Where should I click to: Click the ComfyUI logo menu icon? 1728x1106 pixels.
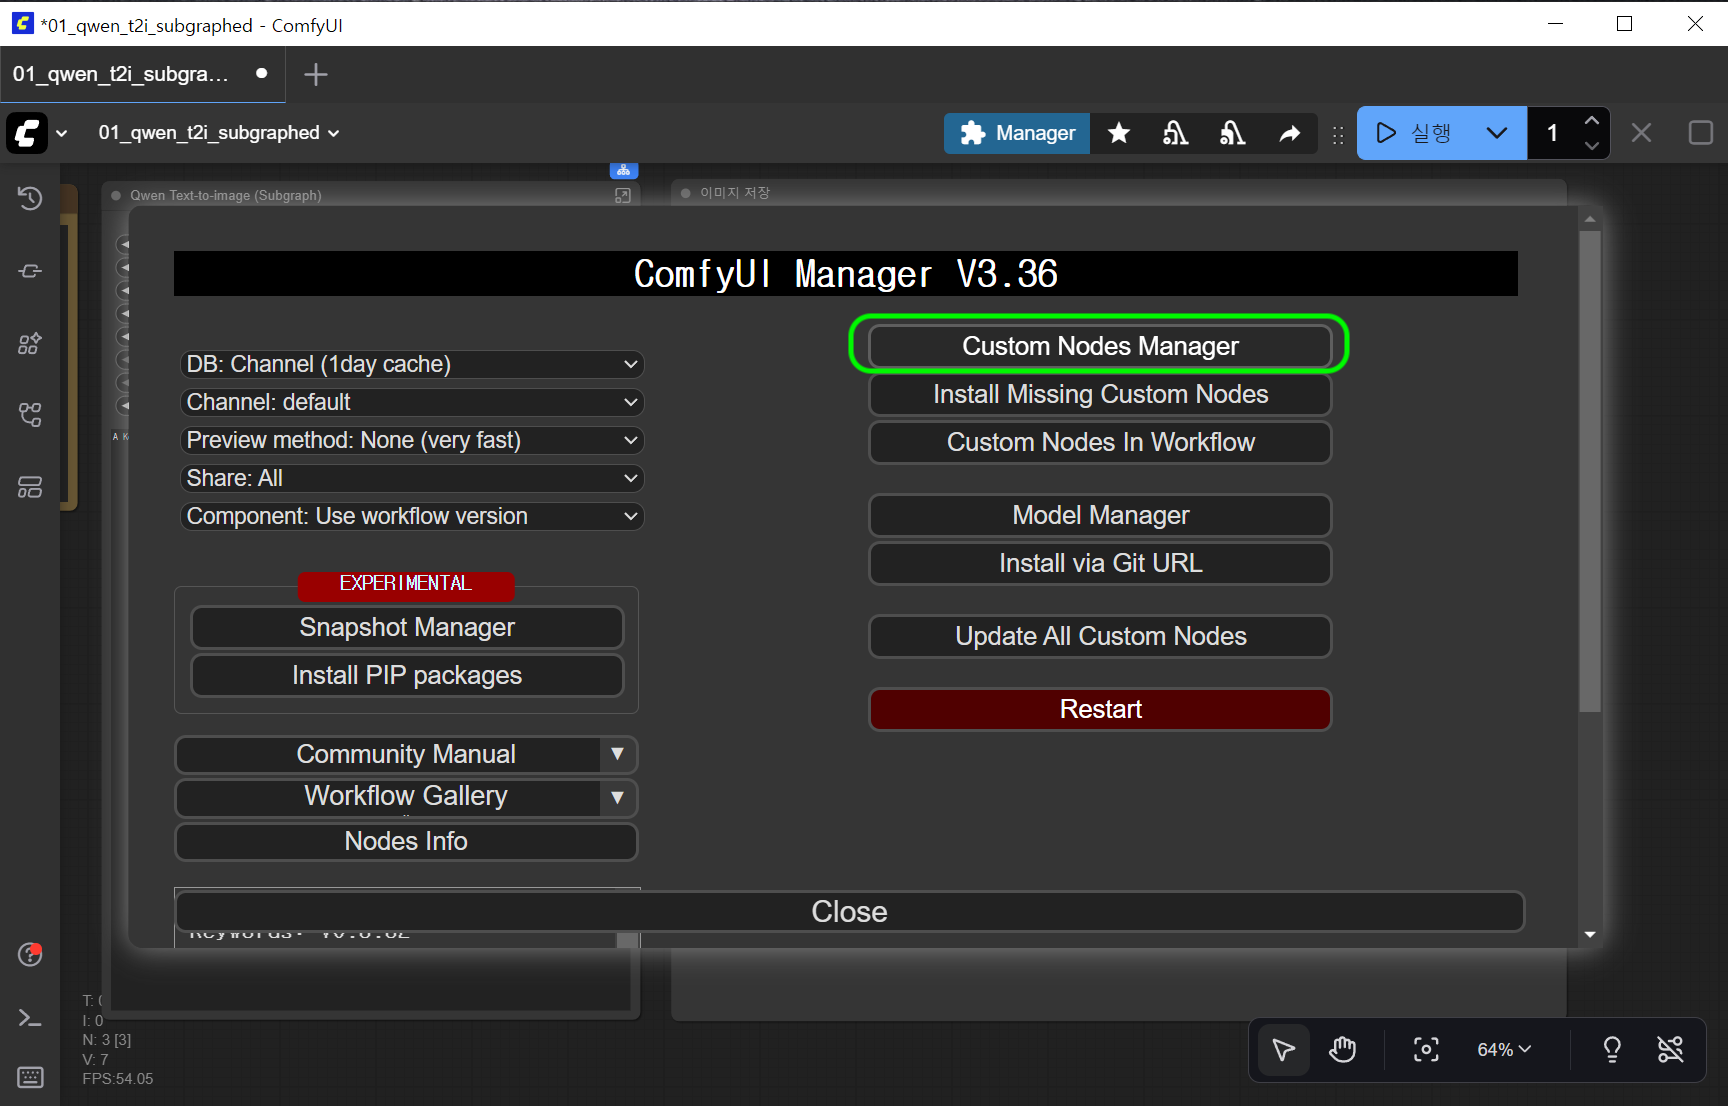point(27,133)
